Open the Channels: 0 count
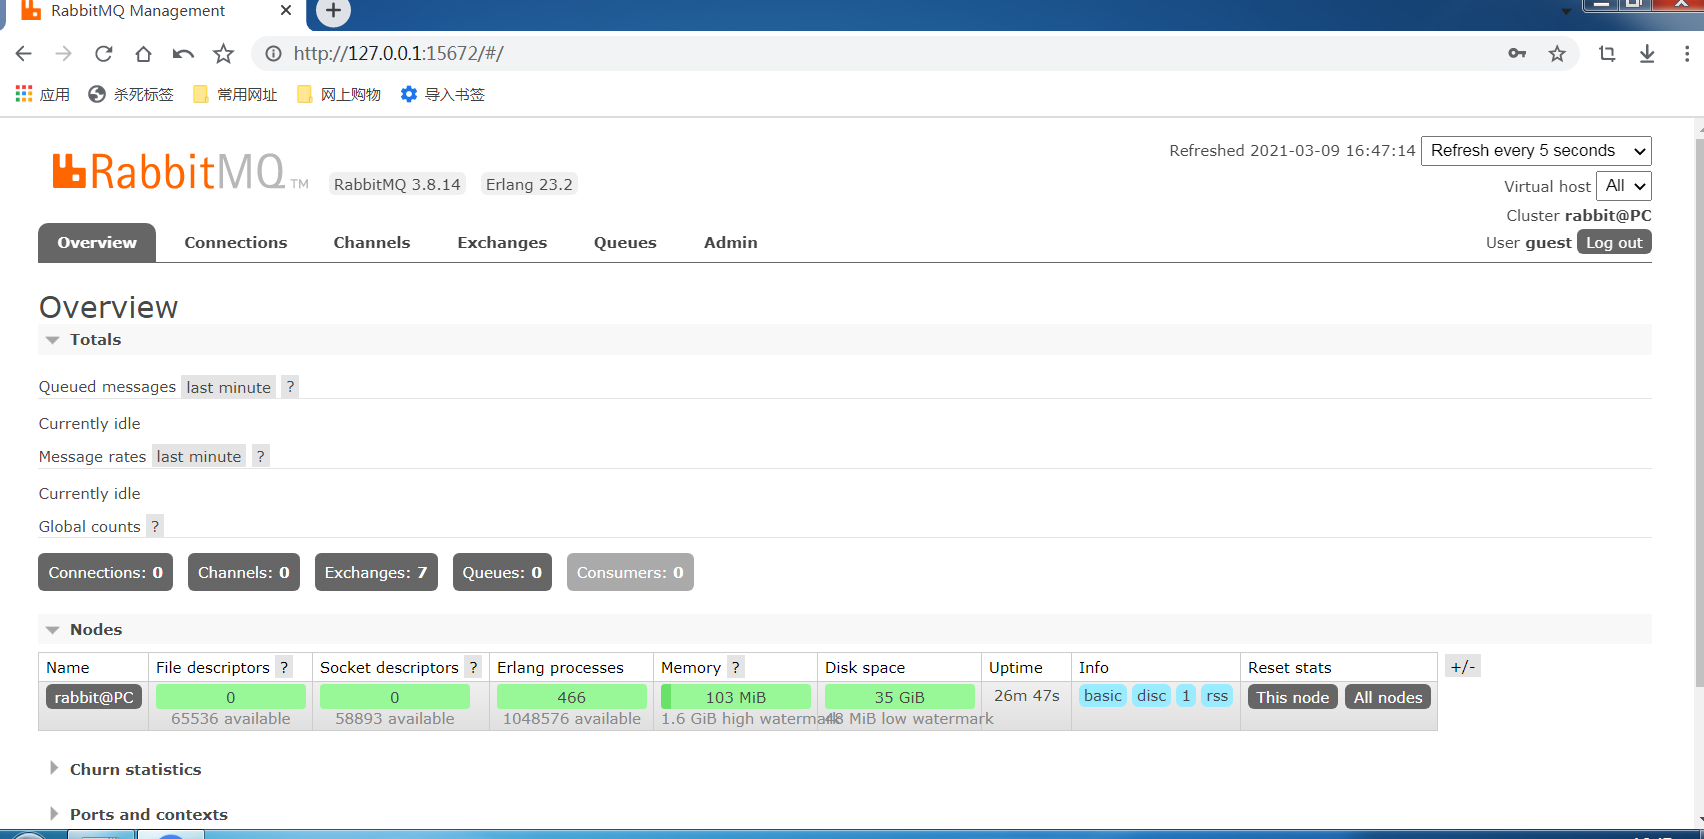 click(244, 572)
